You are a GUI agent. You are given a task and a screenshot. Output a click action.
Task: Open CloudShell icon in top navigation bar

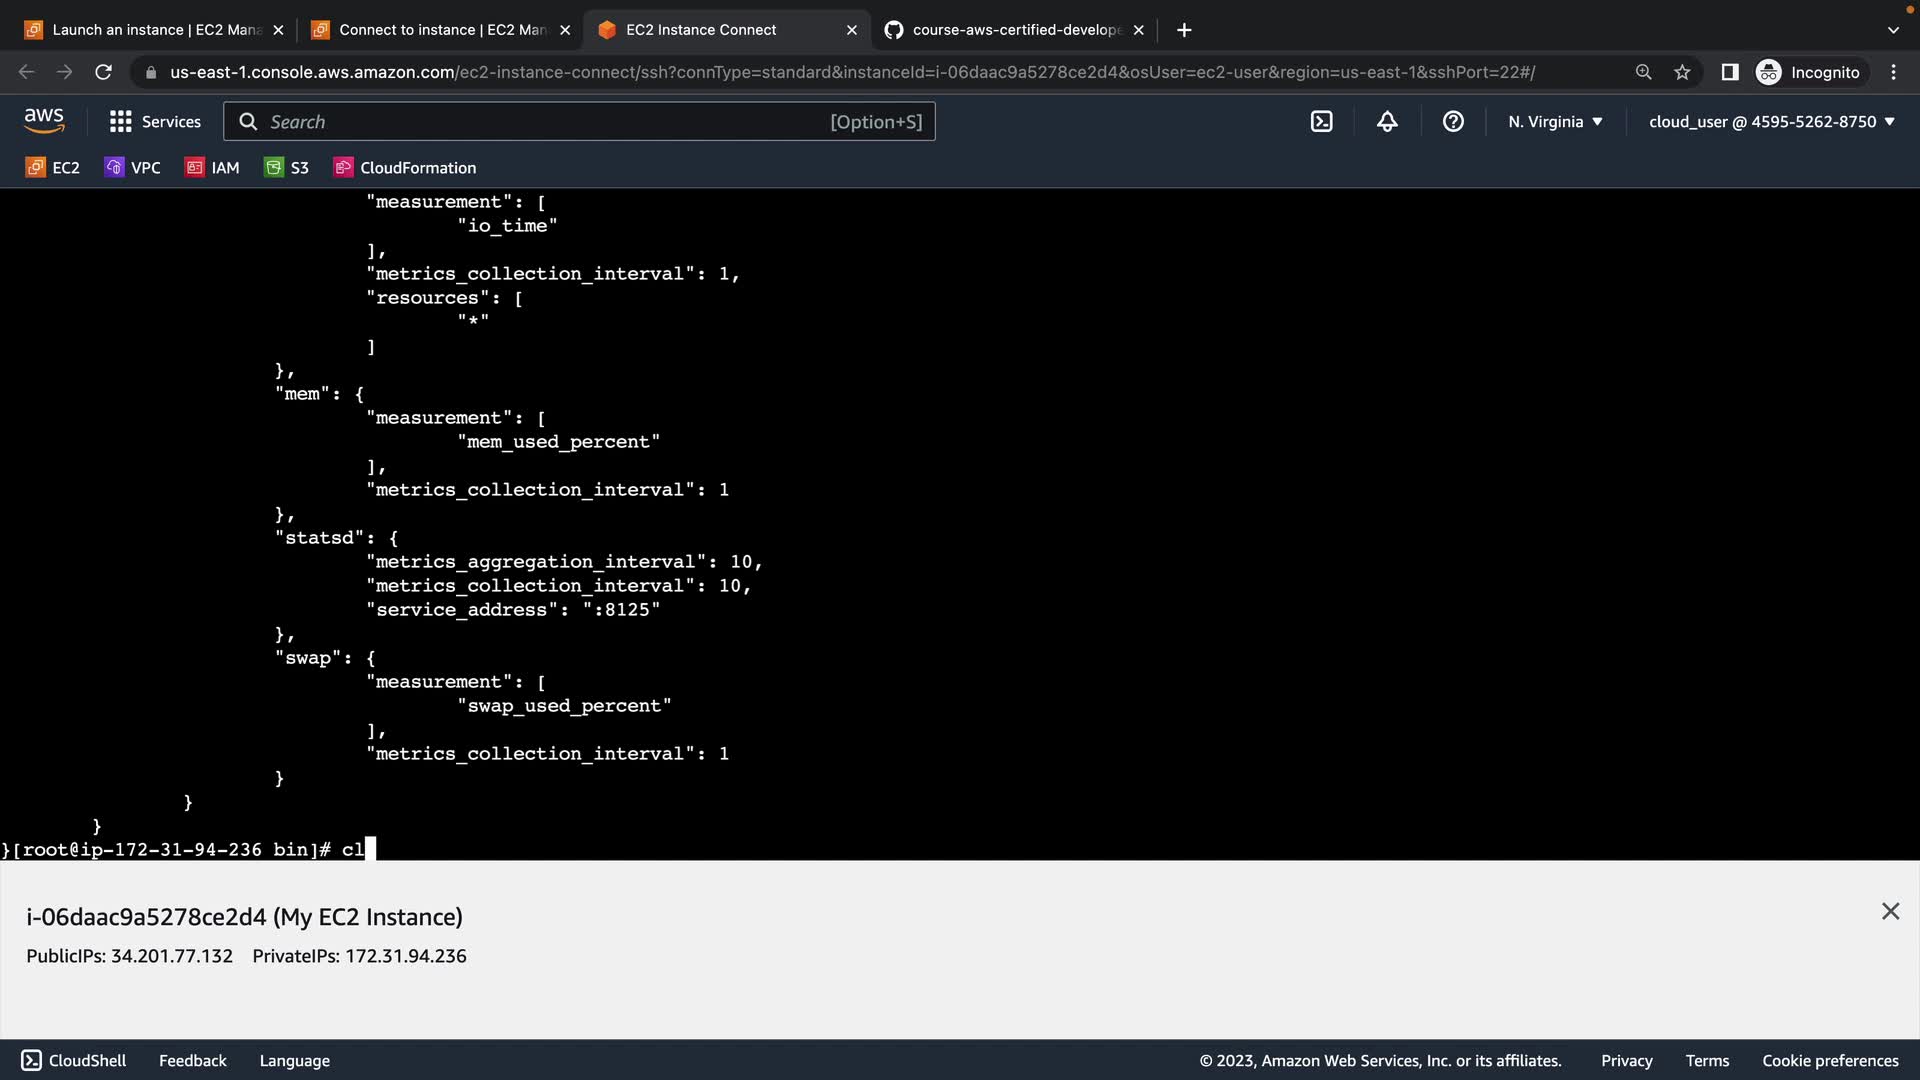1321,122
